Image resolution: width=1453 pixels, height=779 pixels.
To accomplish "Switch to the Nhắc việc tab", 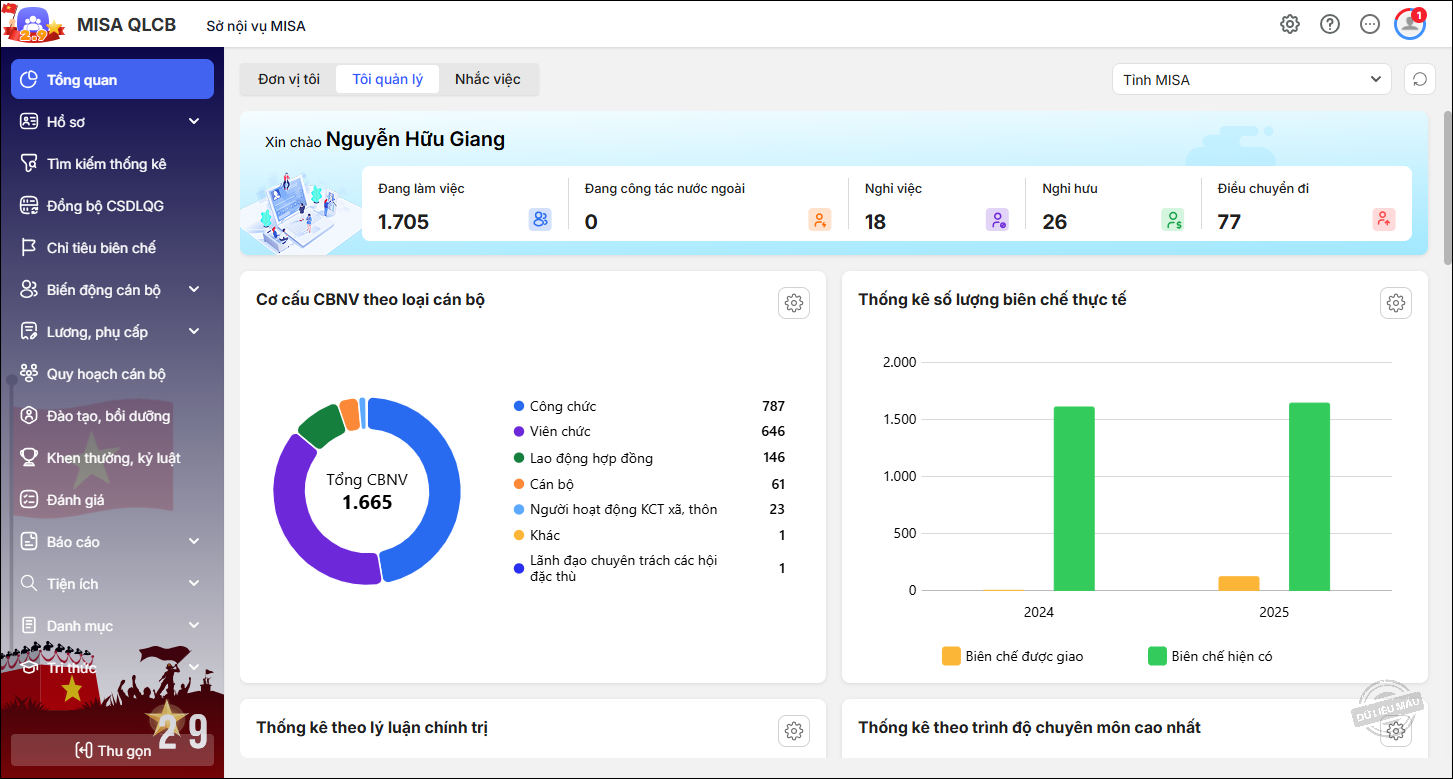I will (488, 79).
